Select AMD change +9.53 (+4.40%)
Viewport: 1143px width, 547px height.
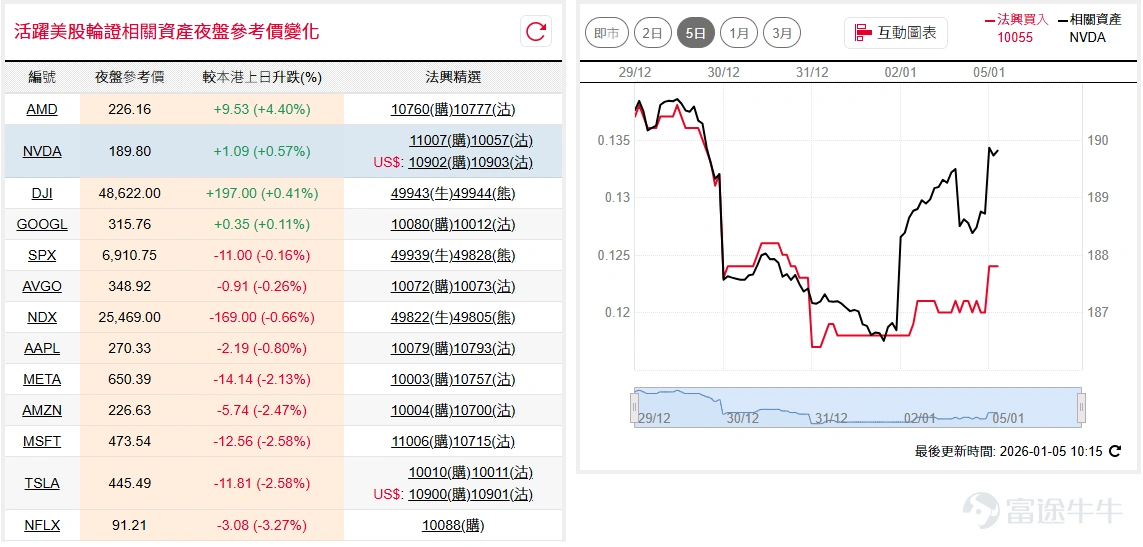tap(262, 109)
